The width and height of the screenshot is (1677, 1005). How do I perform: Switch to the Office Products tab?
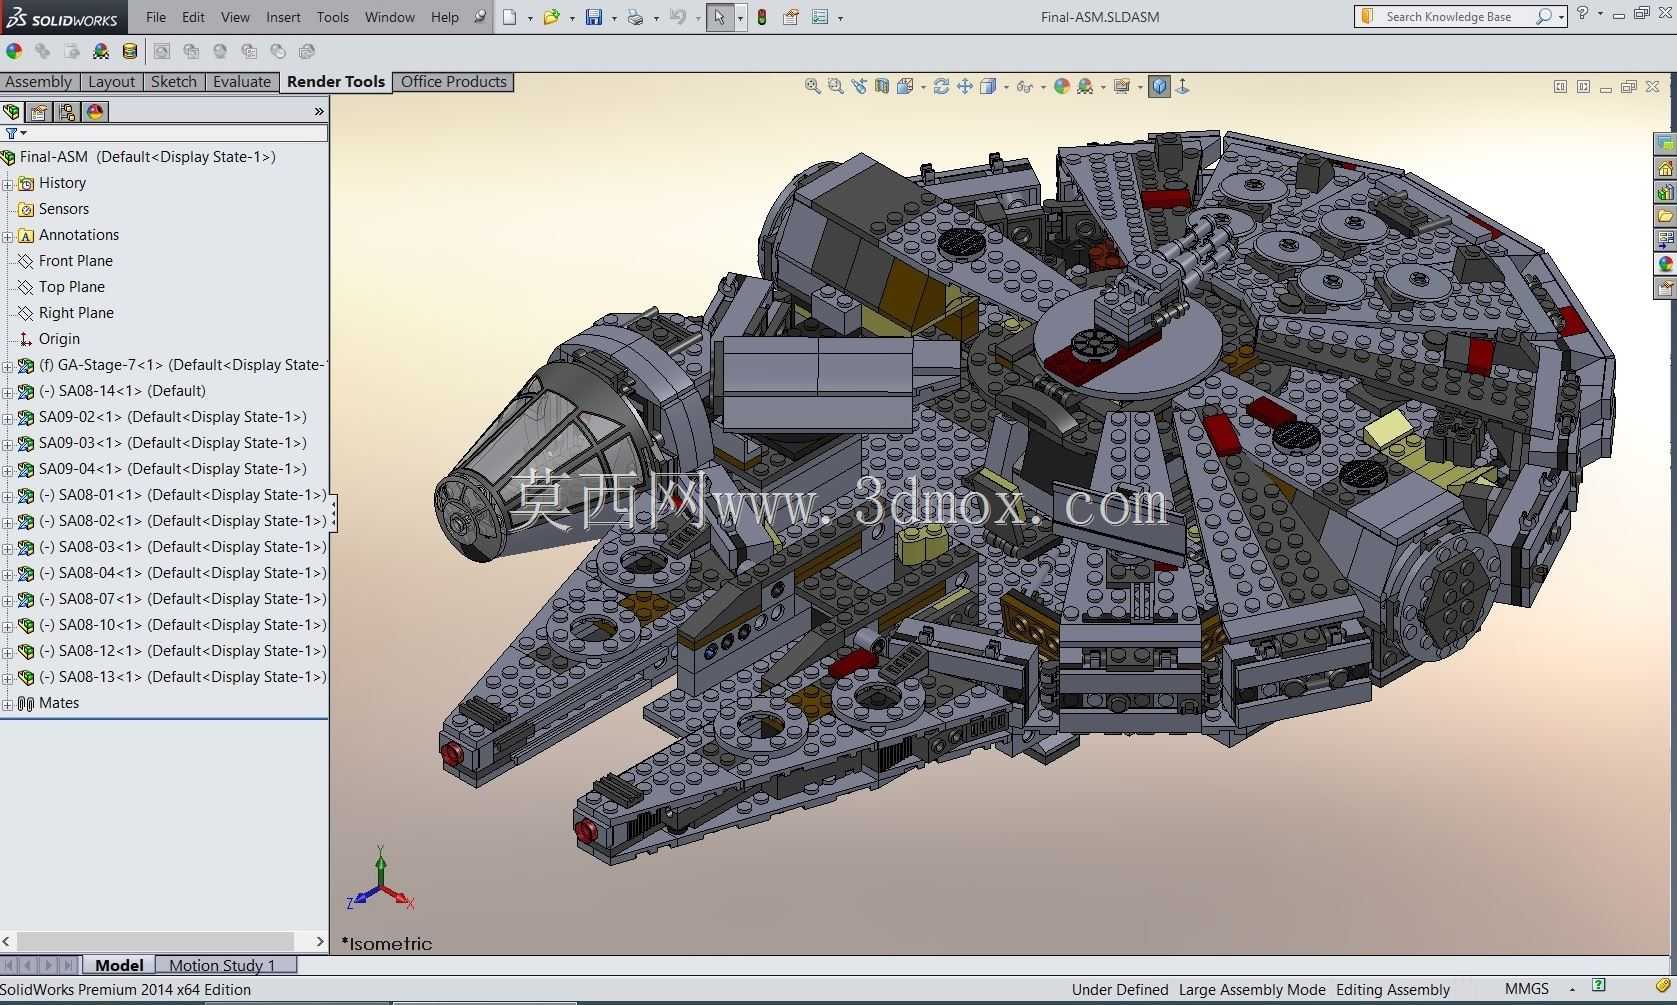(x=454, y=82)
